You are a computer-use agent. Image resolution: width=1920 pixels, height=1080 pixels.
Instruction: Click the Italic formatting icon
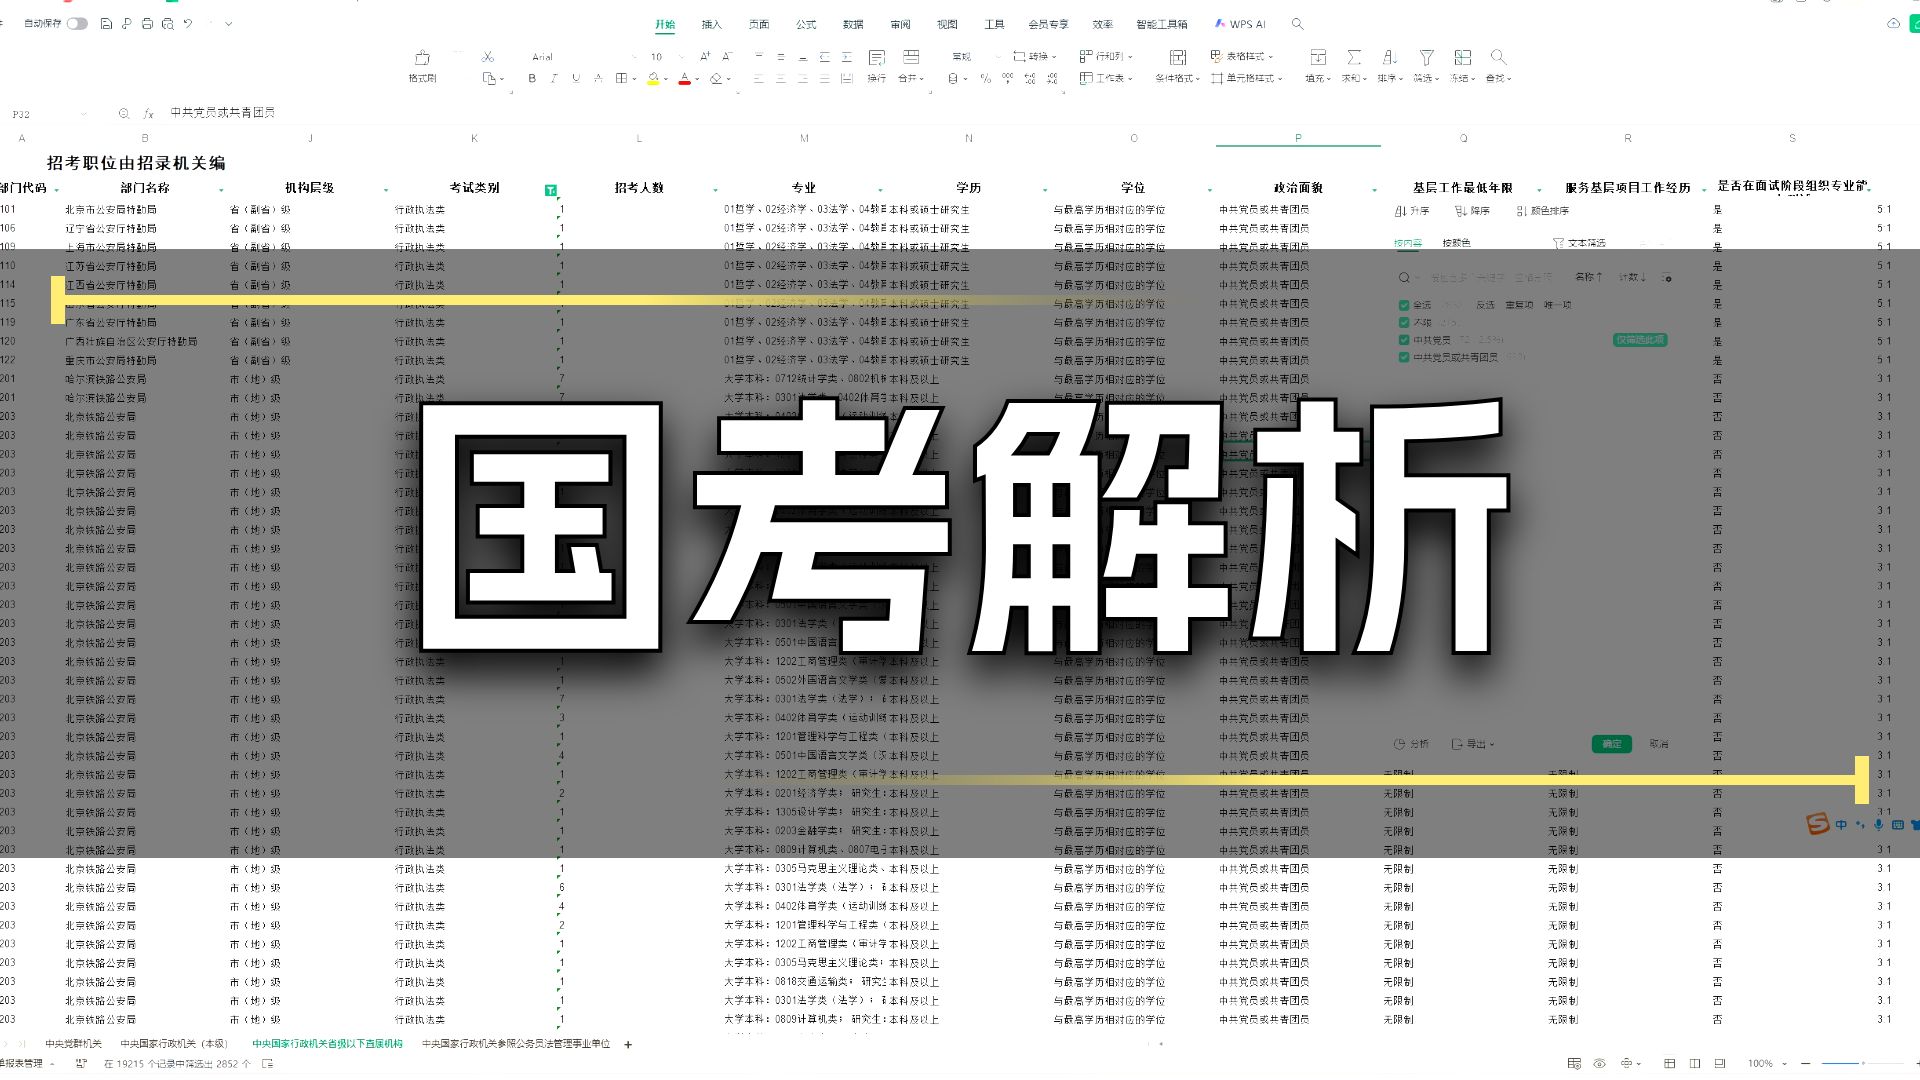[554, 78]
